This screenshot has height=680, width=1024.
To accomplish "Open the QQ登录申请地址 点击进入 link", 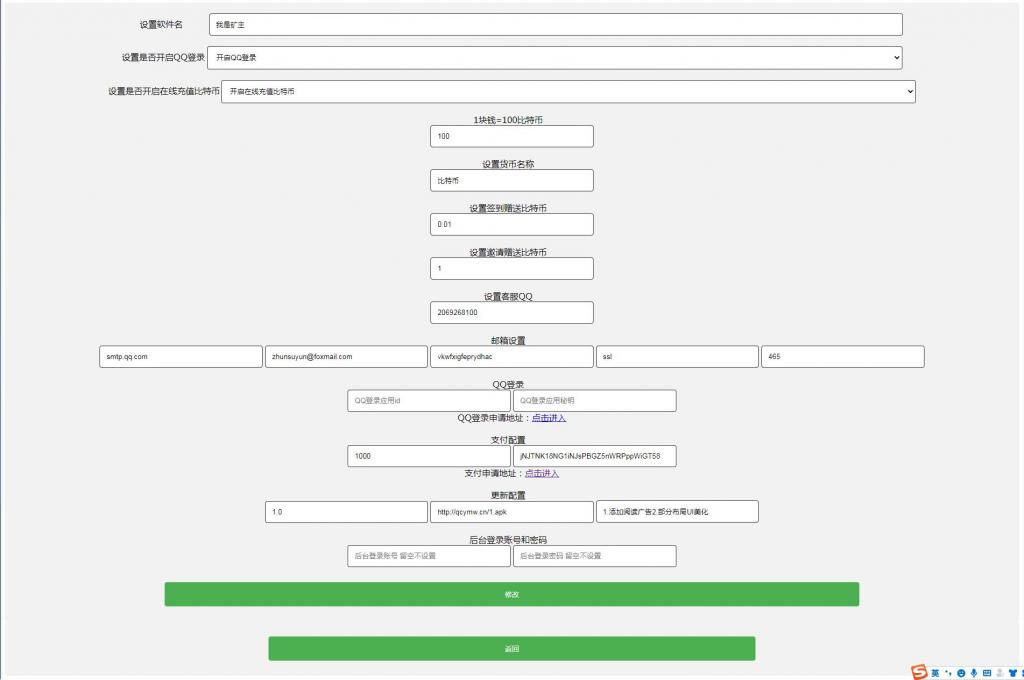I will coord(546,417).
